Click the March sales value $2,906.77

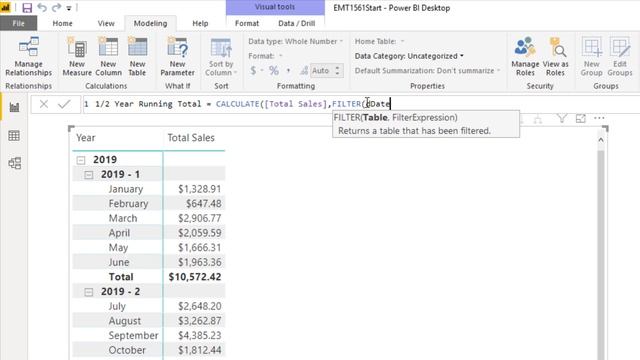(200, 218)
